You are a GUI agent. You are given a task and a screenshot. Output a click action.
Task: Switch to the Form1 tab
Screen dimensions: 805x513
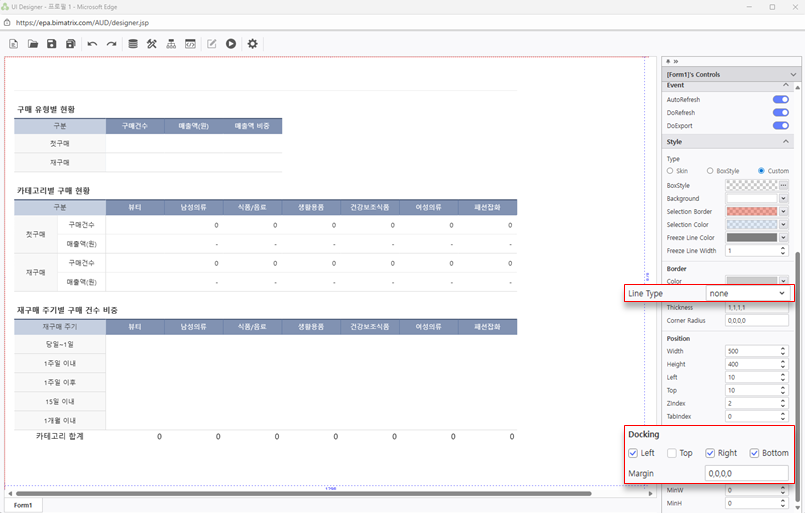(22, 505)
